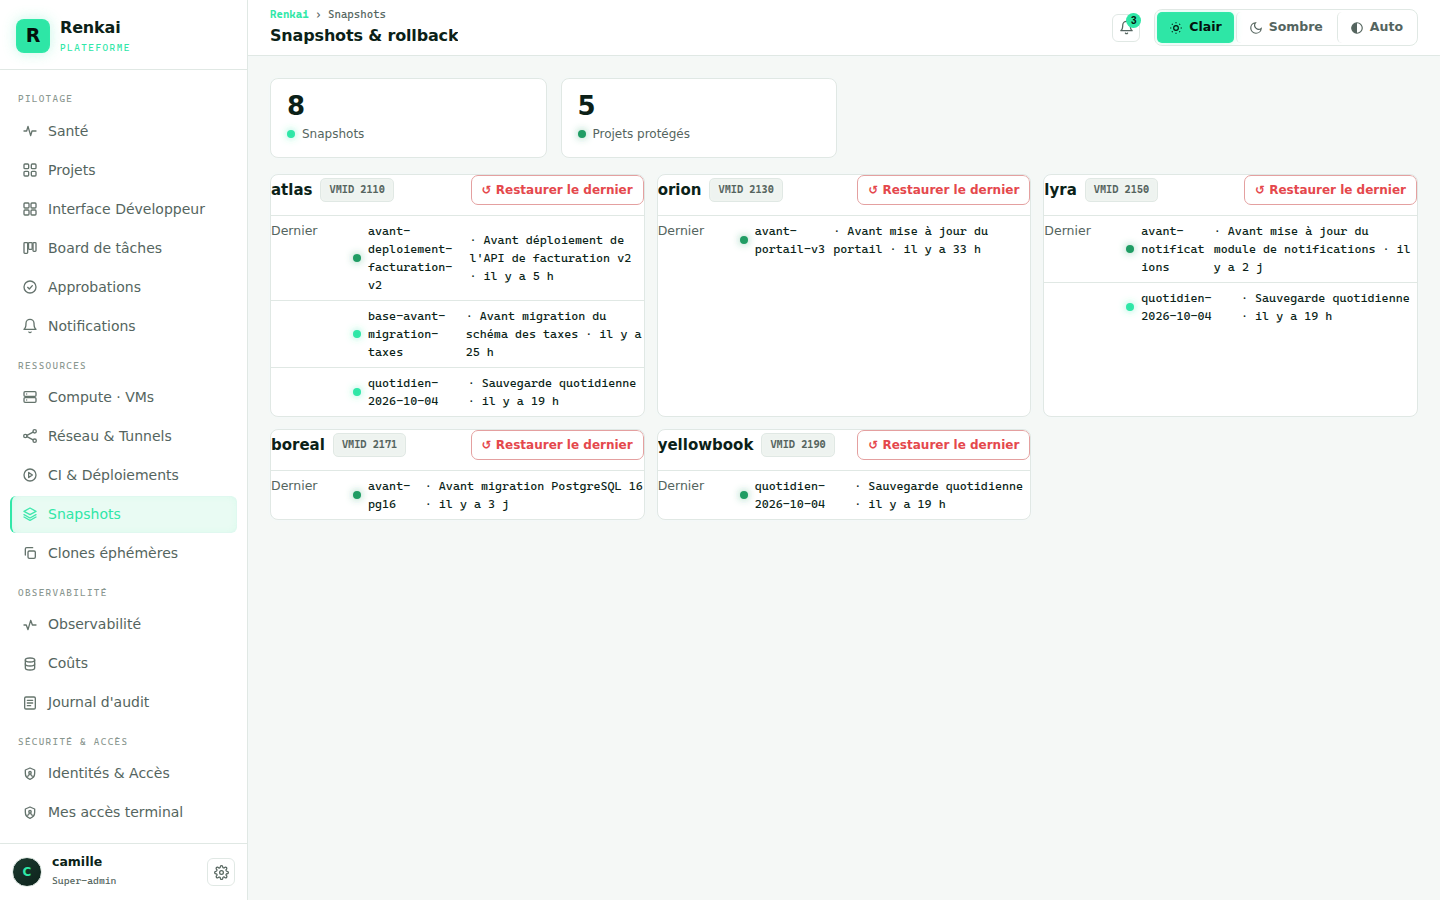Click the Approbations check icon
The height and width of the screenshot is (900, 1440).
point(30,287)
